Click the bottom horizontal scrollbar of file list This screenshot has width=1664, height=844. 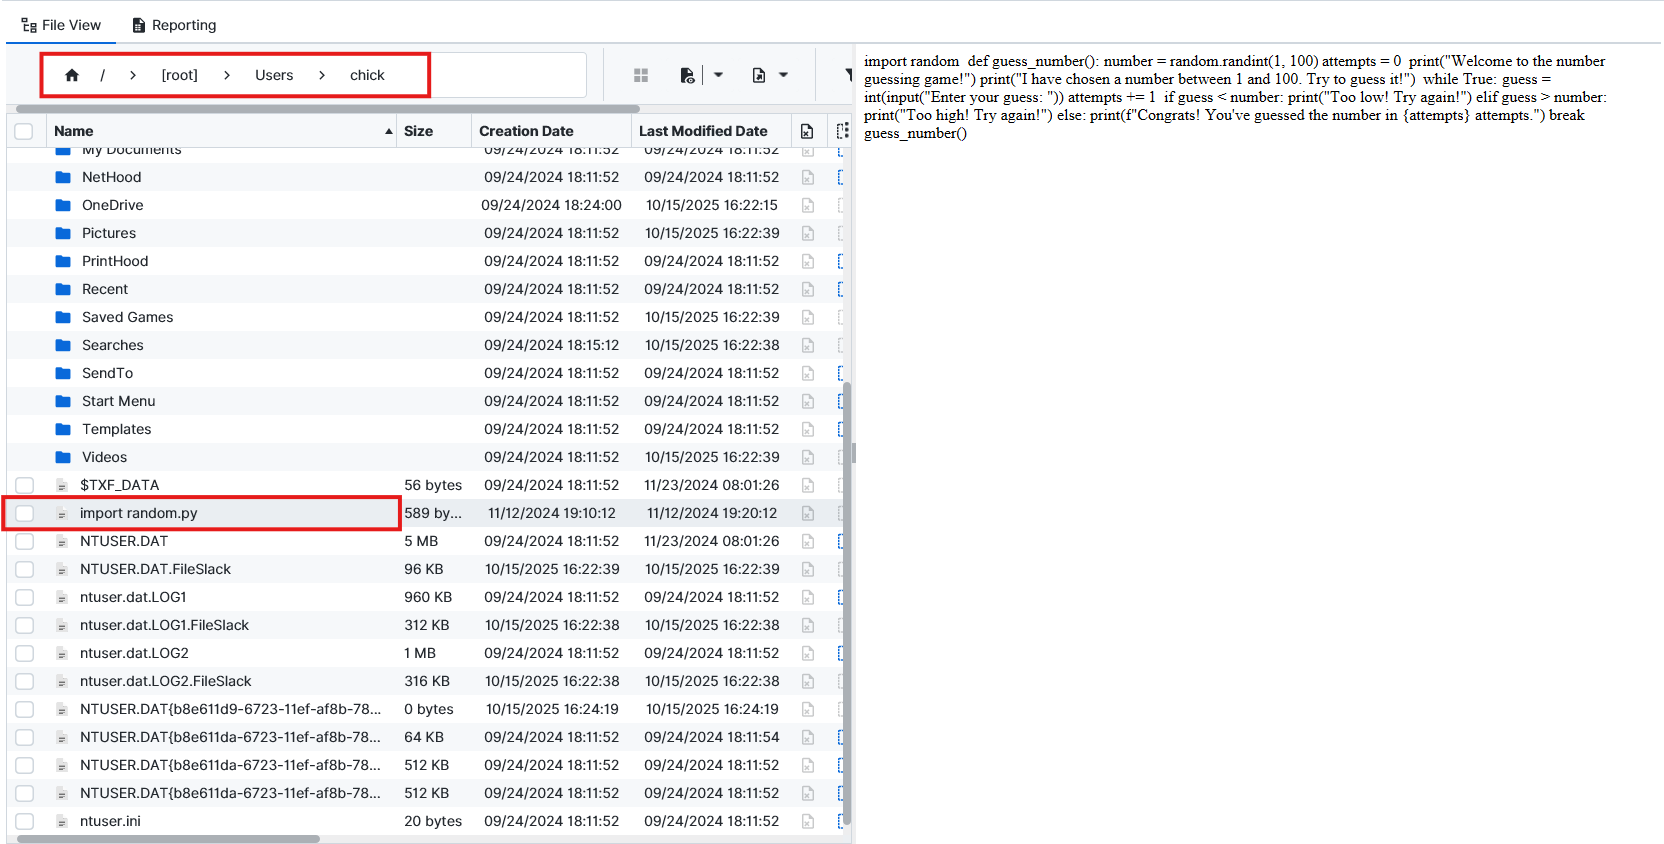click(168, 839)
